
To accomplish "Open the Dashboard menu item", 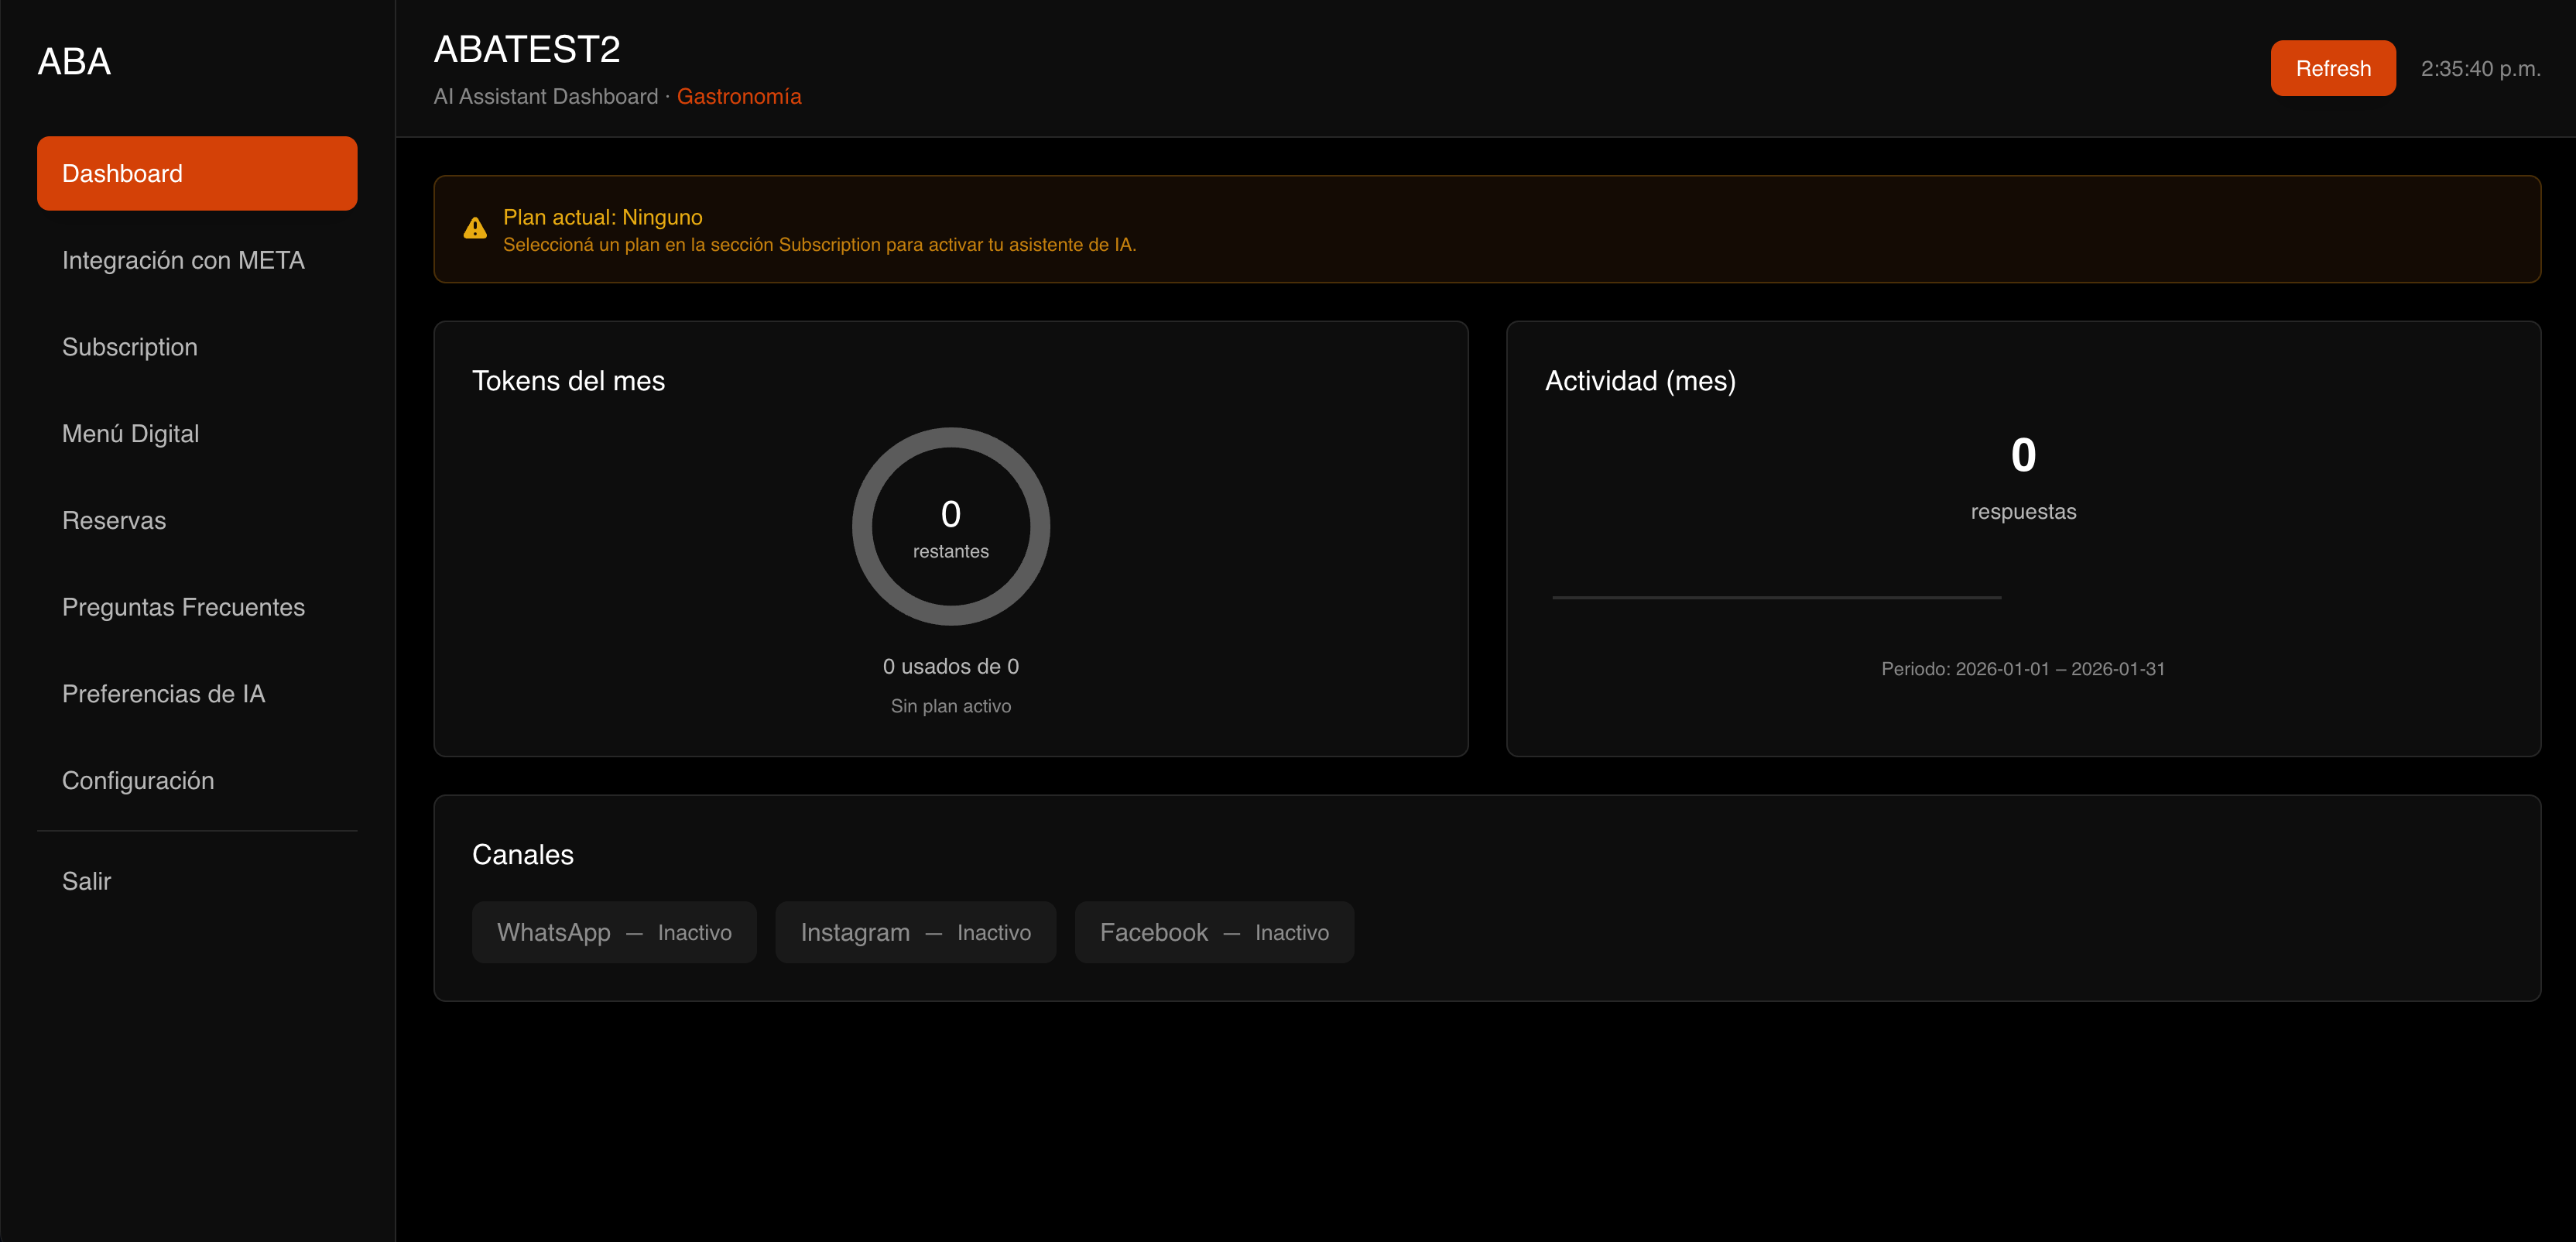I will (x=197, y=174).
